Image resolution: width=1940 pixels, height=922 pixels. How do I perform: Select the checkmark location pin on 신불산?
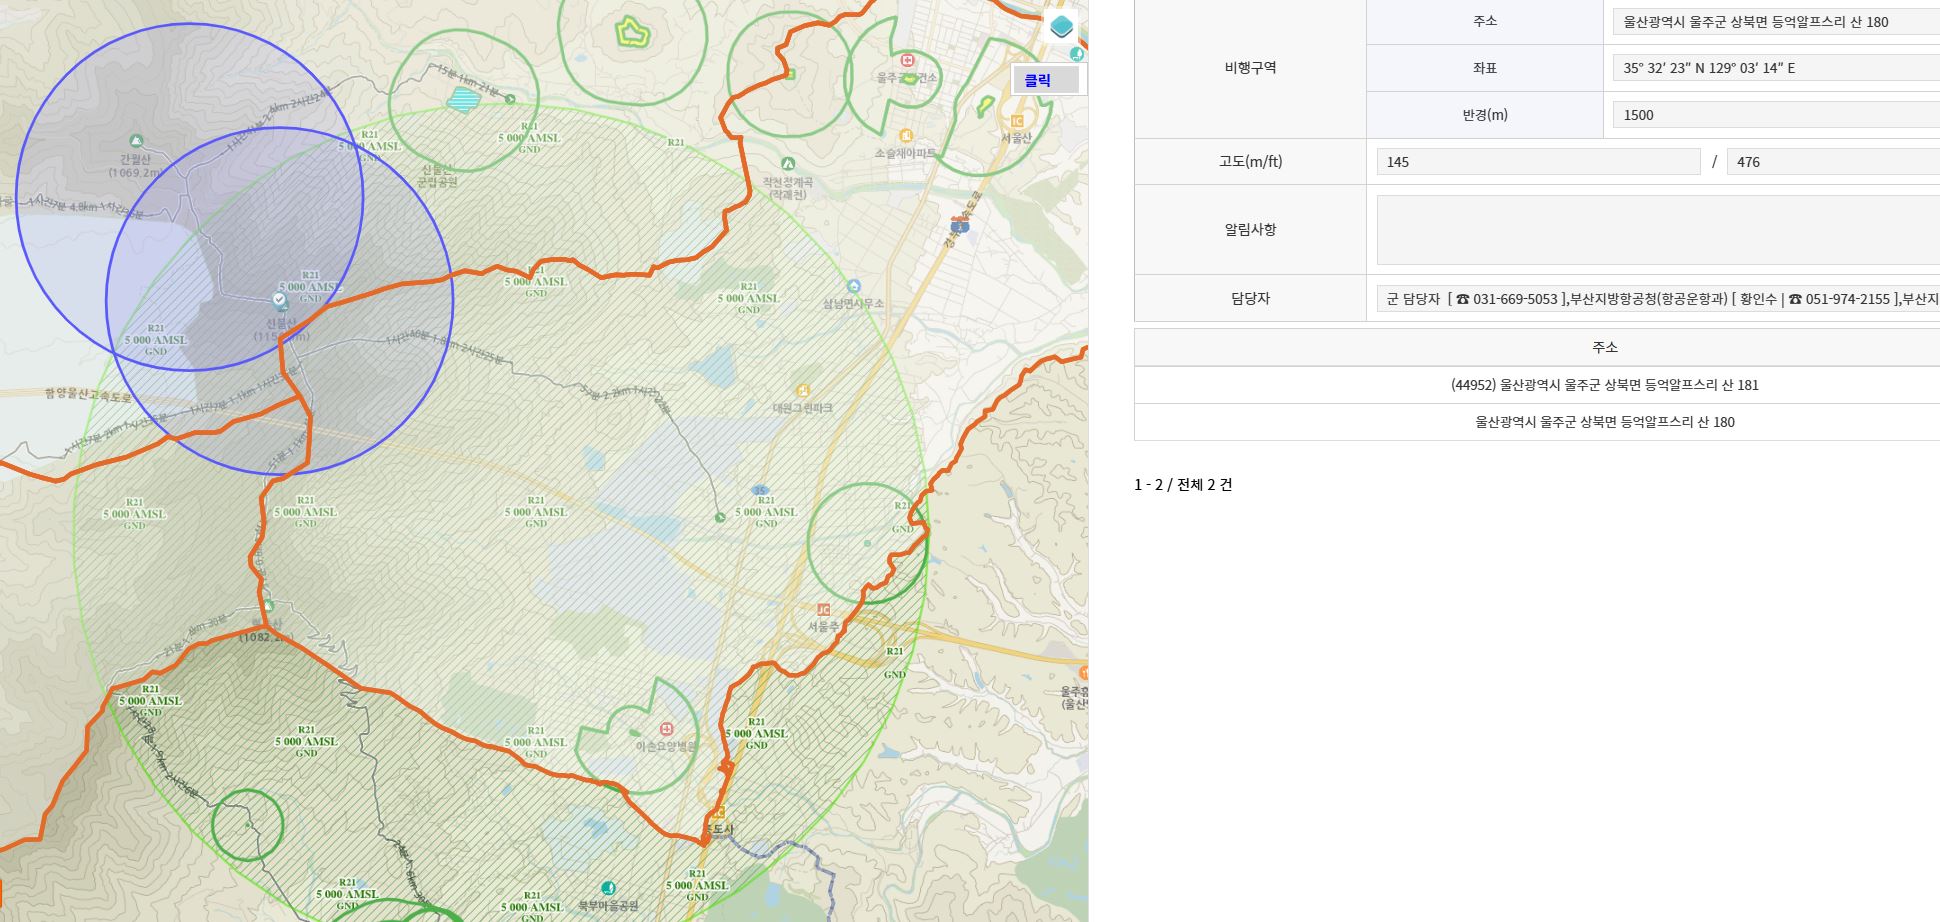pos(280,300)
